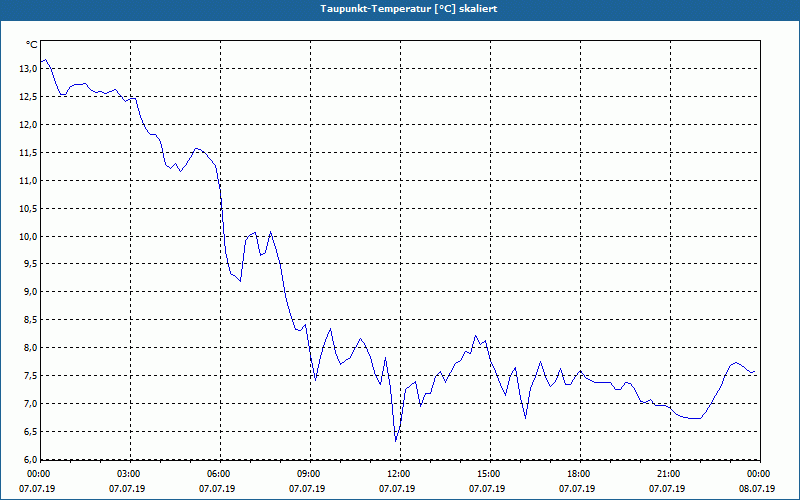Click the 7,5 y-axis value

pyautogui.click(x=30, y=376)
